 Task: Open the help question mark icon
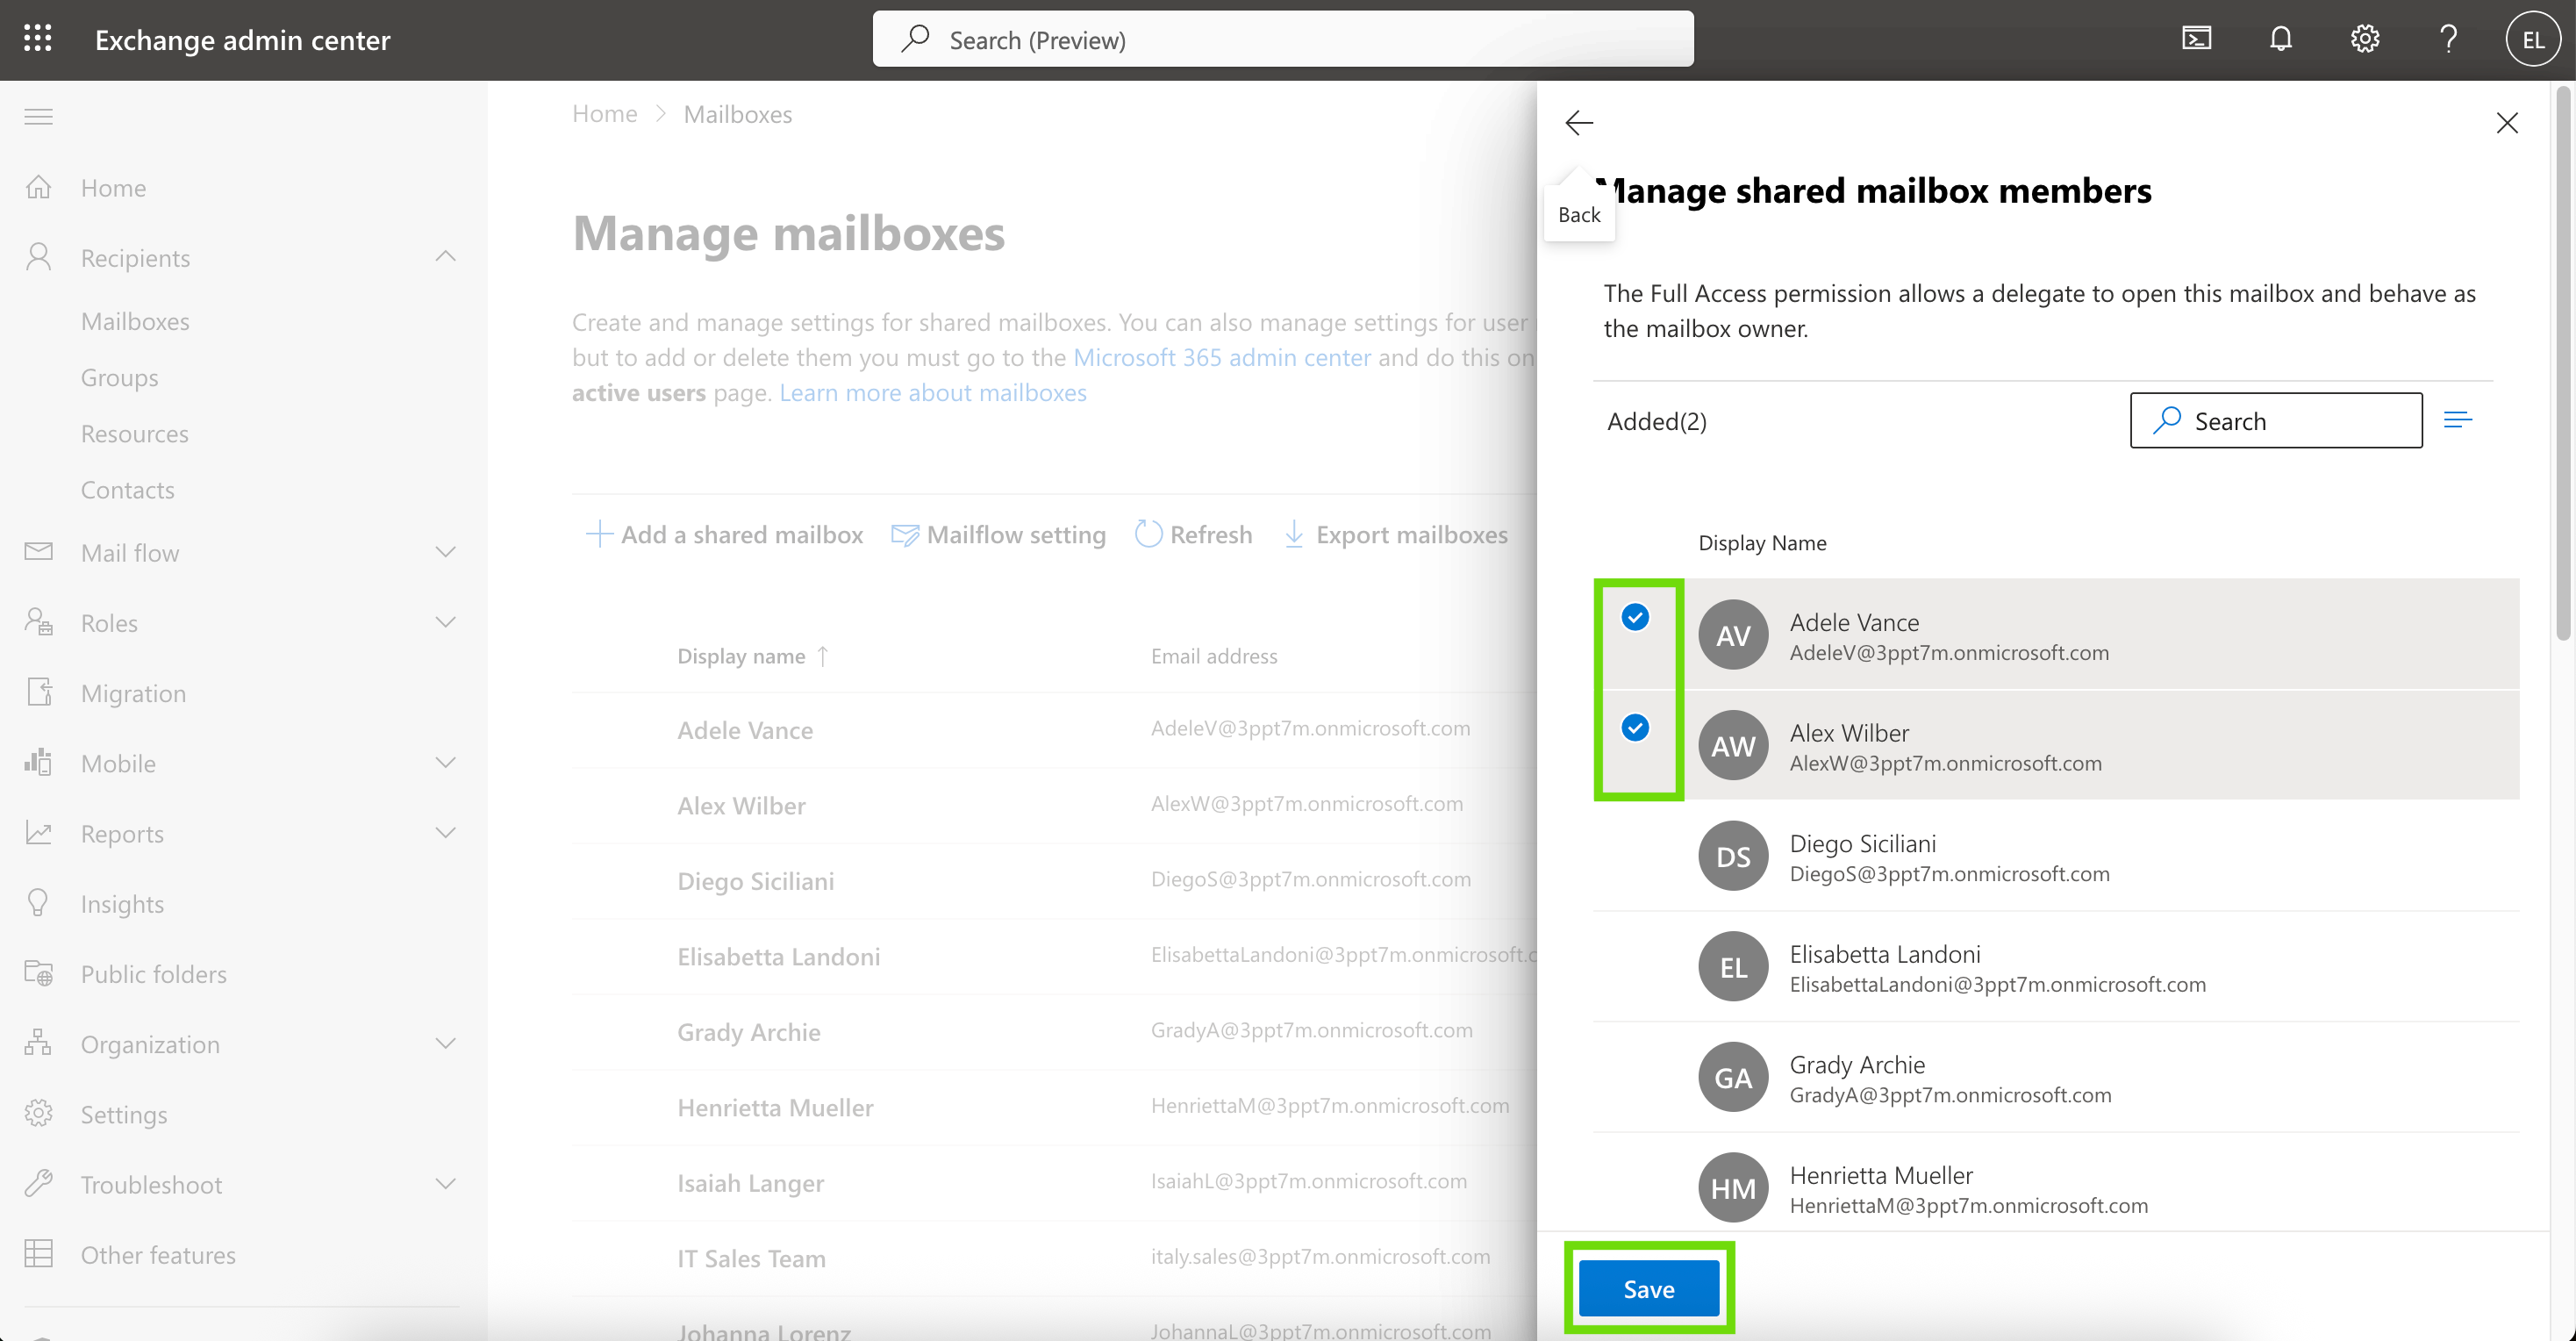pyautogui.click(x=2449, y=39)
